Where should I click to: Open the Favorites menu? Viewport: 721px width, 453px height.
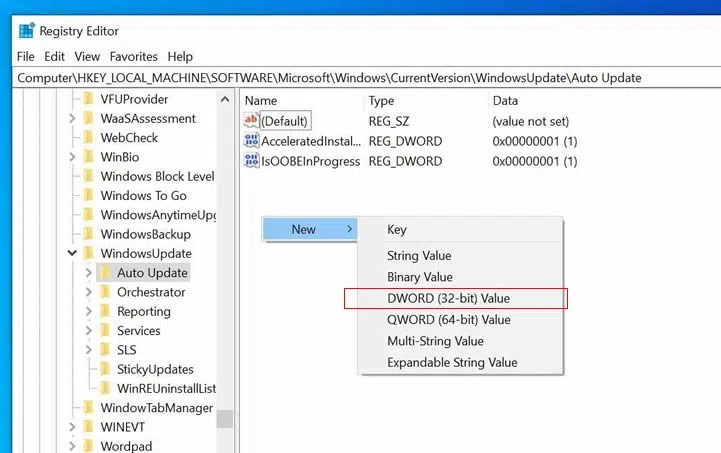pos(134,57)
